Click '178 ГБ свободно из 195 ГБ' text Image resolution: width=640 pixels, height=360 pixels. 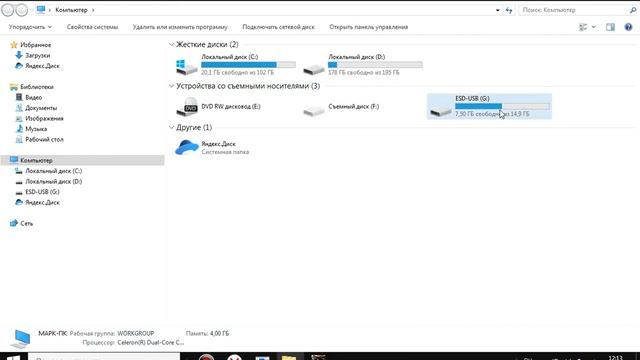click(x=364, y=72)
